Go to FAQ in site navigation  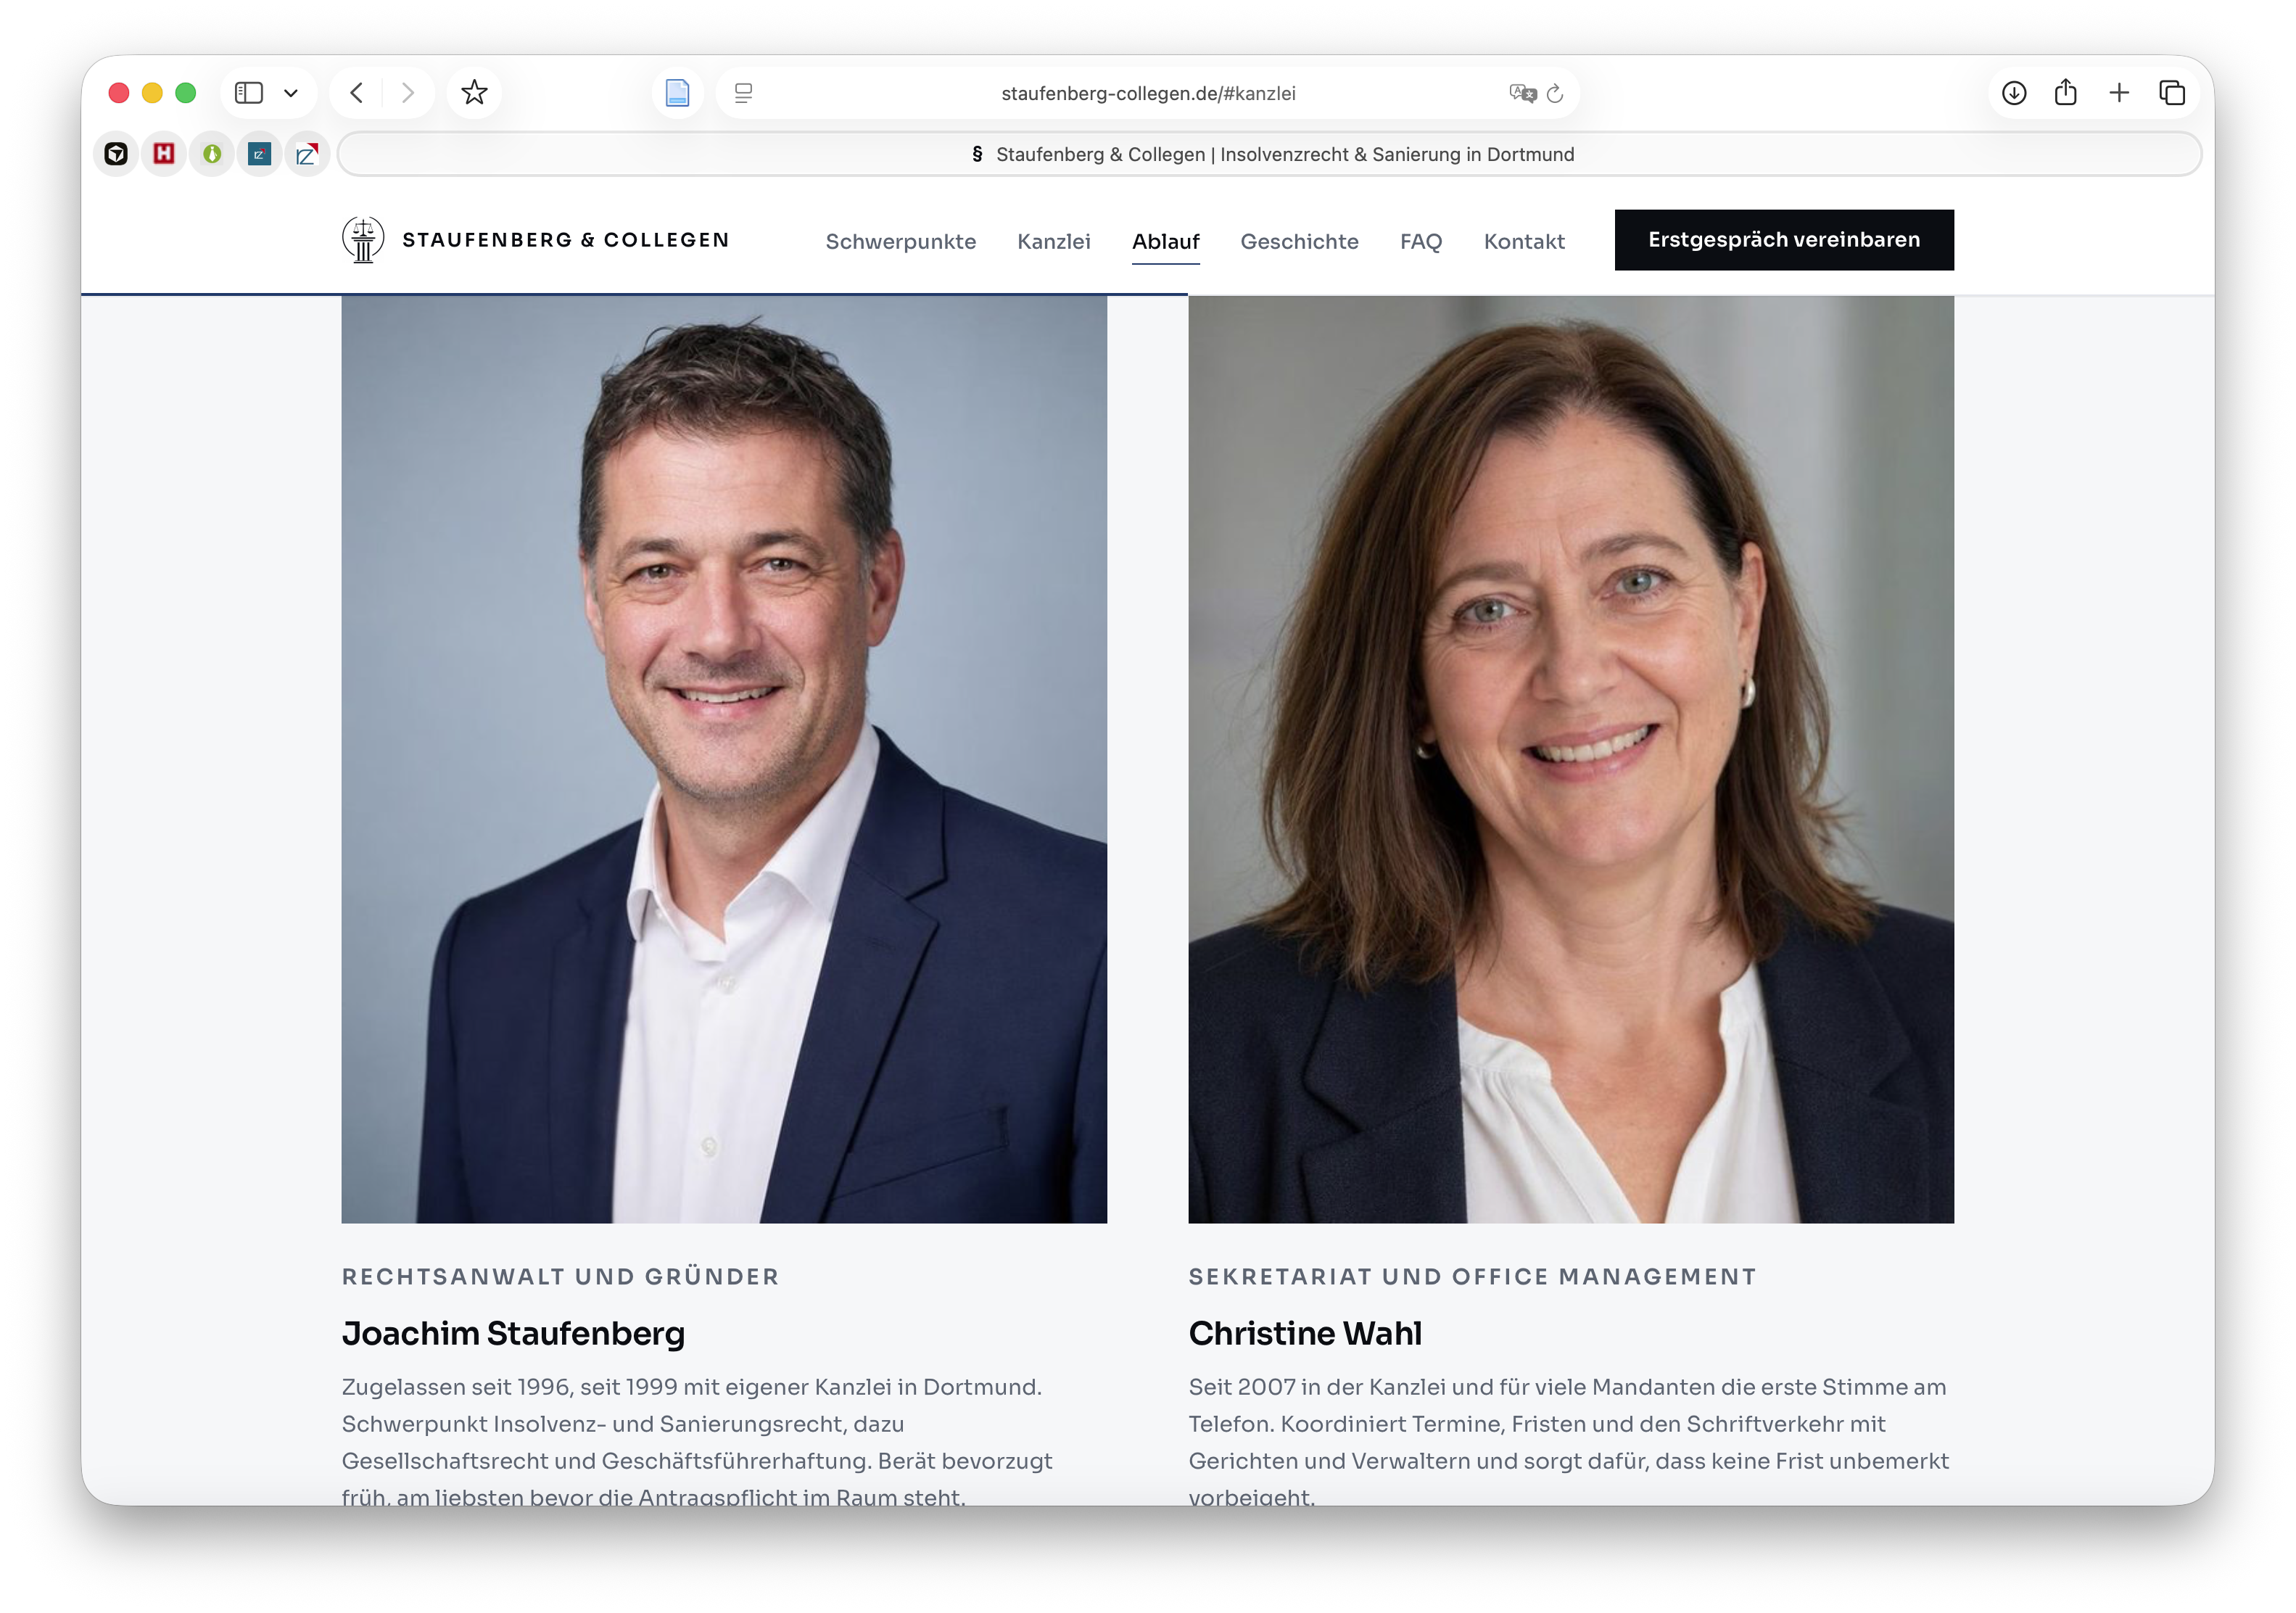pyautogui.click(x=1421, y=241)
